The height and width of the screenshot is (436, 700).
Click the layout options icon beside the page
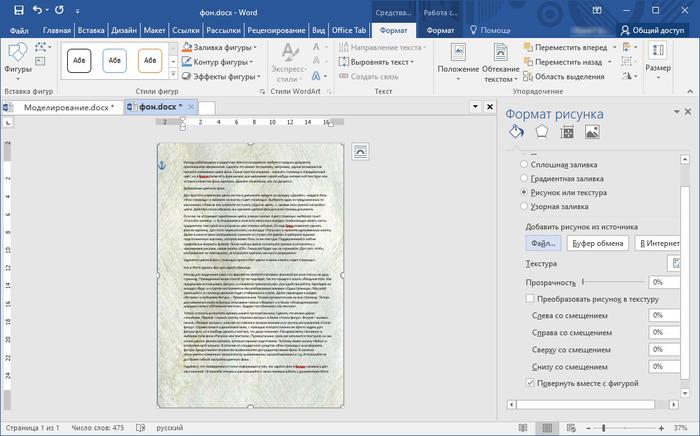[361, 151]
